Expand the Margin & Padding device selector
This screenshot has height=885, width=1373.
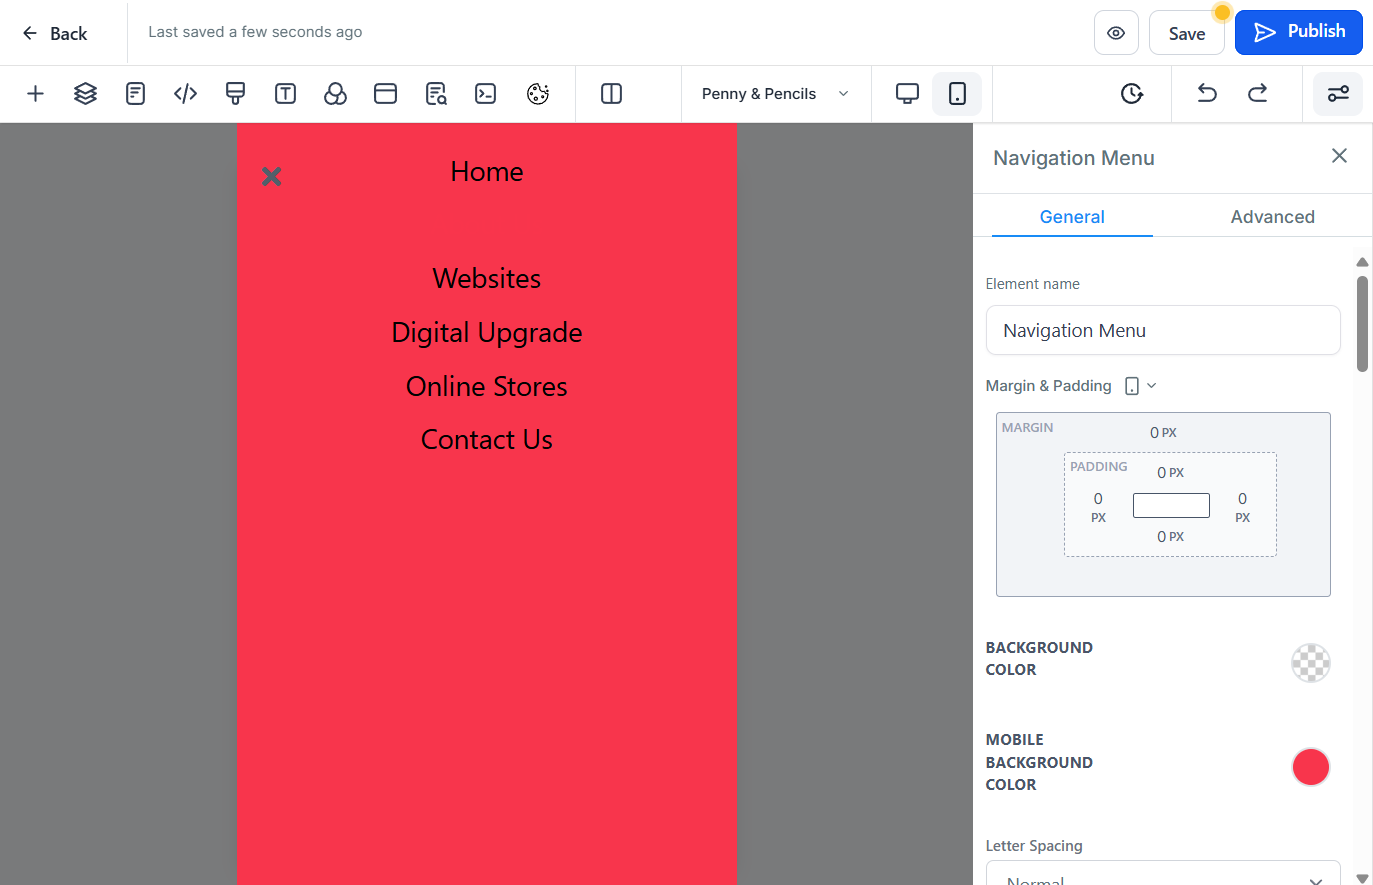(1140, 386)
